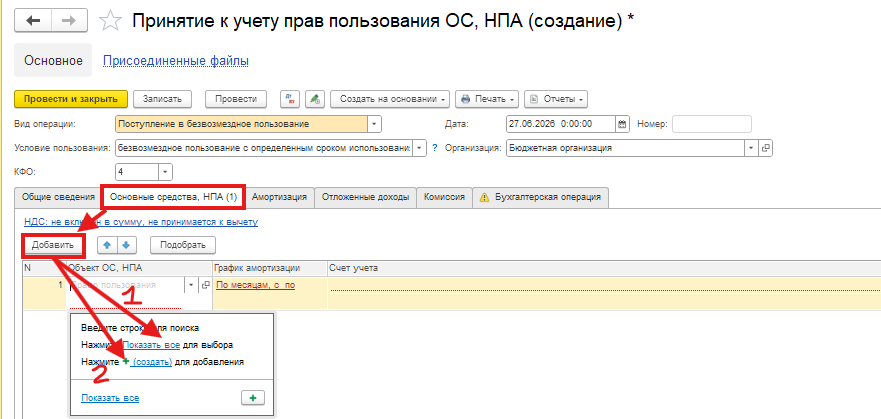Image resolution: width=881 pixels, height=419 pixels.
Task: Click bottom Показать все link in popup
Action: point(110,398)
